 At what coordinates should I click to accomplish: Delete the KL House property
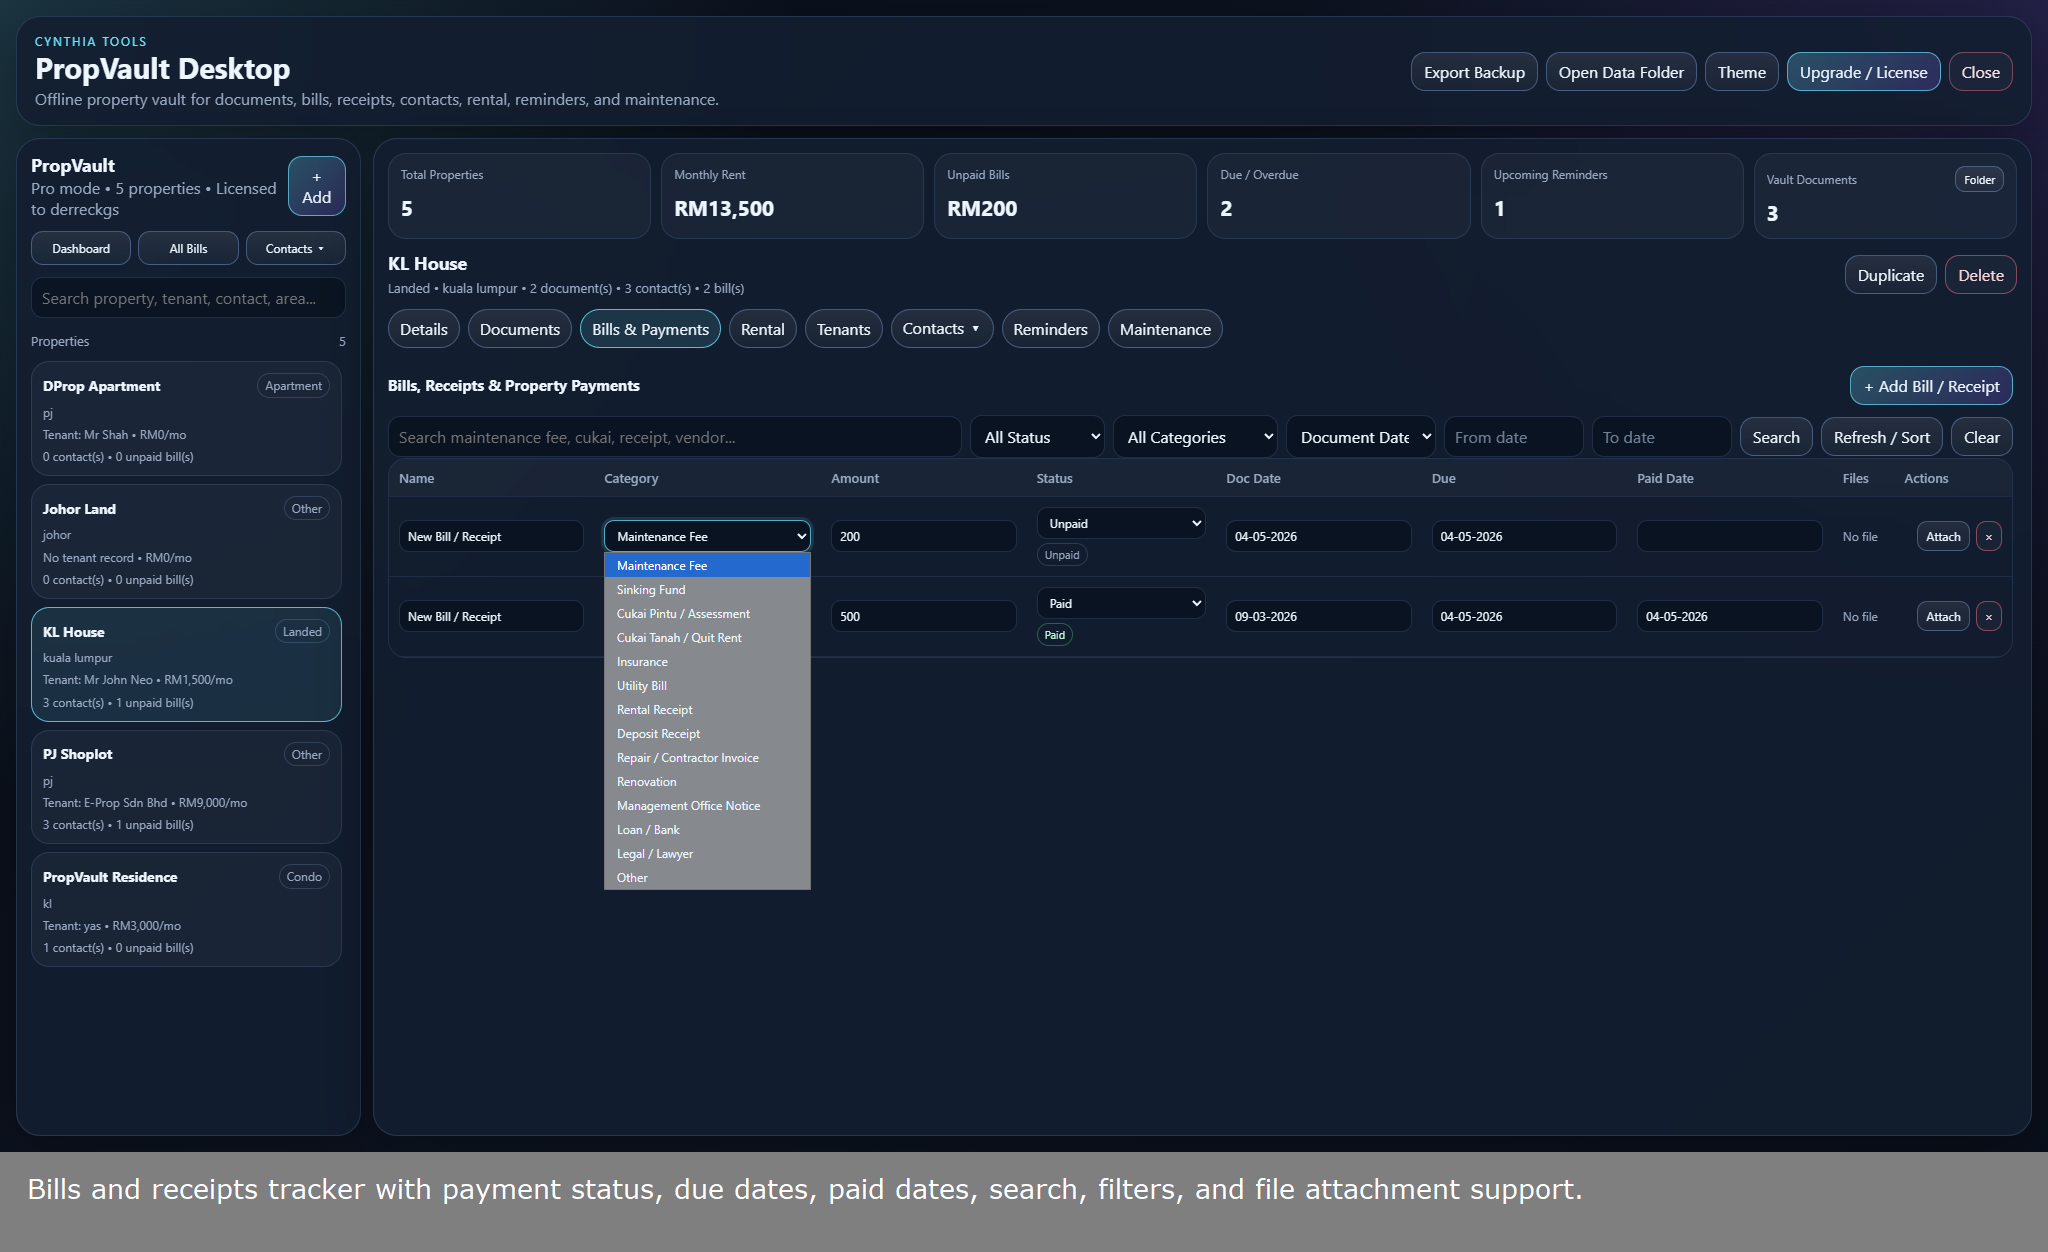[x=1980, y=275]
